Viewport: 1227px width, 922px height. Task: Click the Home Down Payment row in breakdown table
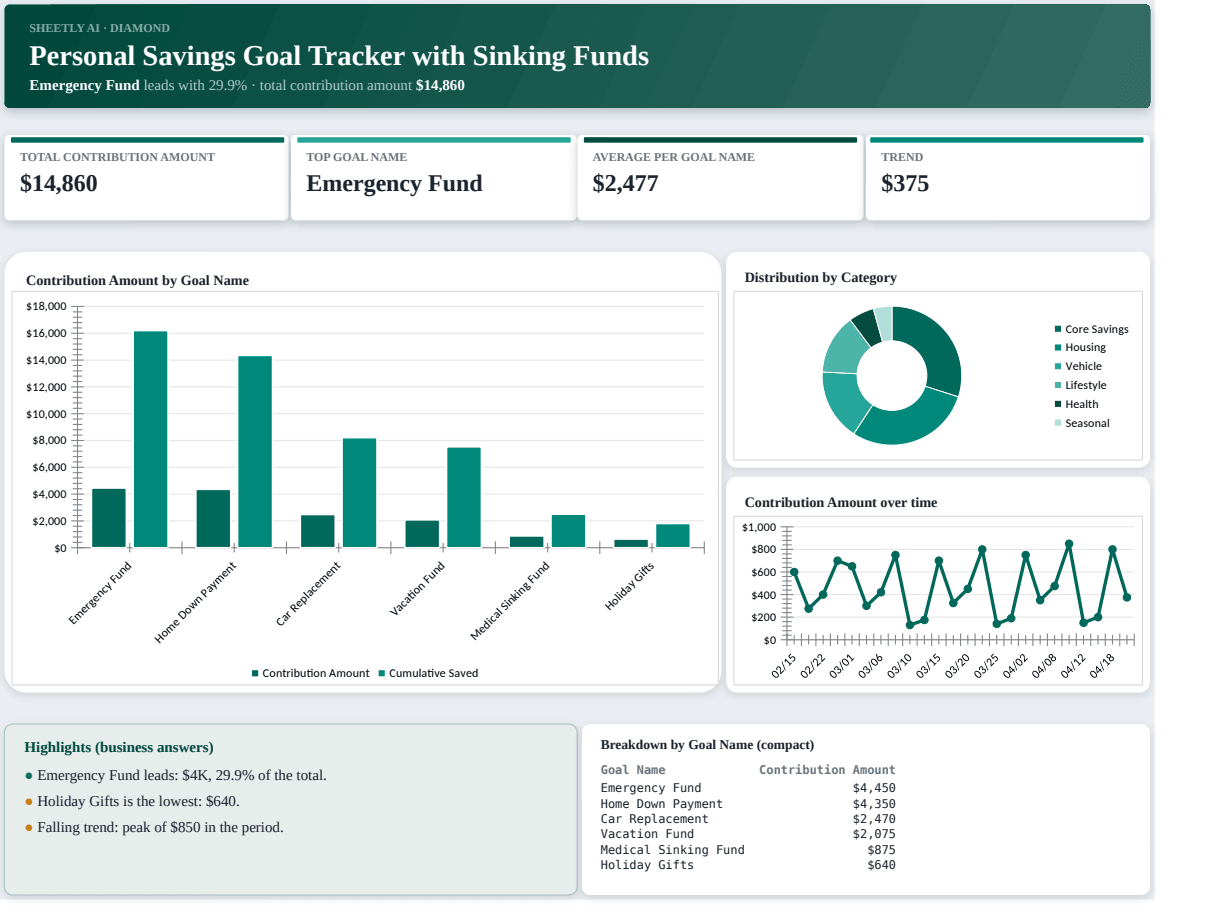pyautogui.click(x=748, y=804)
